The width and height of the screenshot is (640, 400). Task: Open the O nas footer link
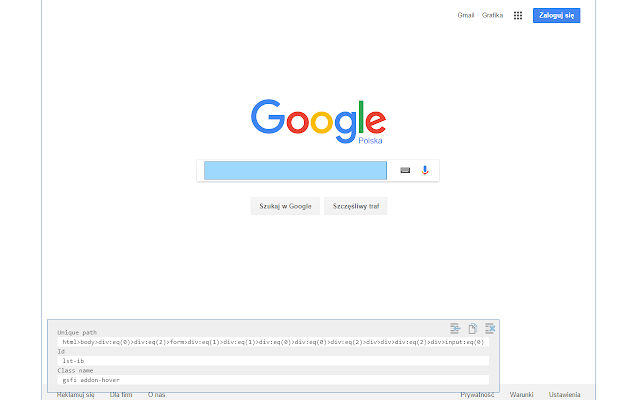[156, 395]
